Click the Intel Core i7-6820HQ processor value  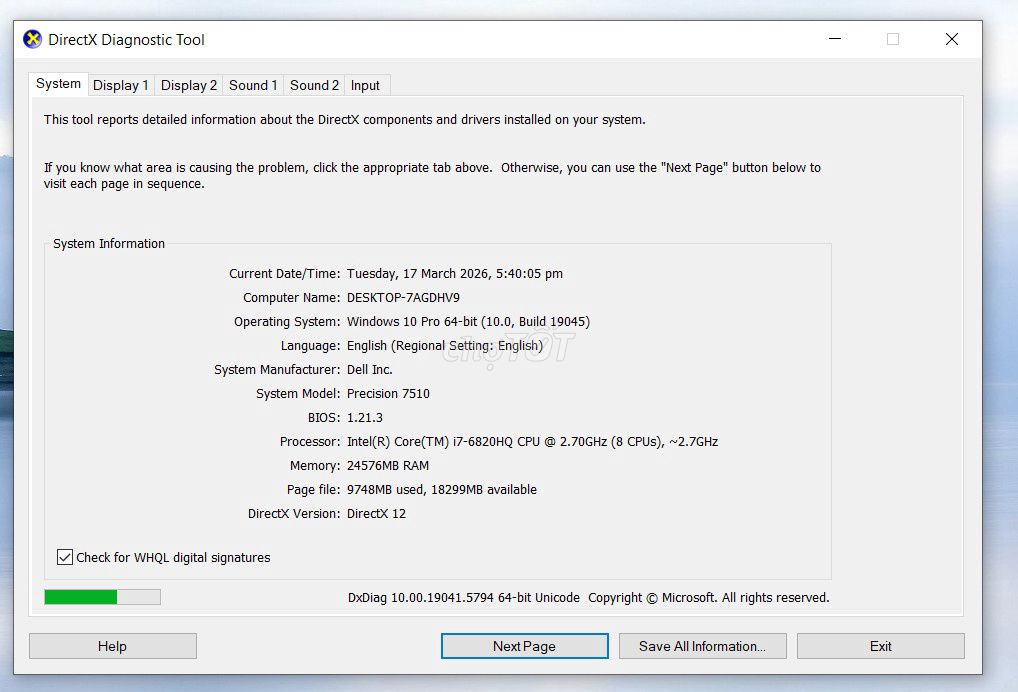tap(532, 442)
